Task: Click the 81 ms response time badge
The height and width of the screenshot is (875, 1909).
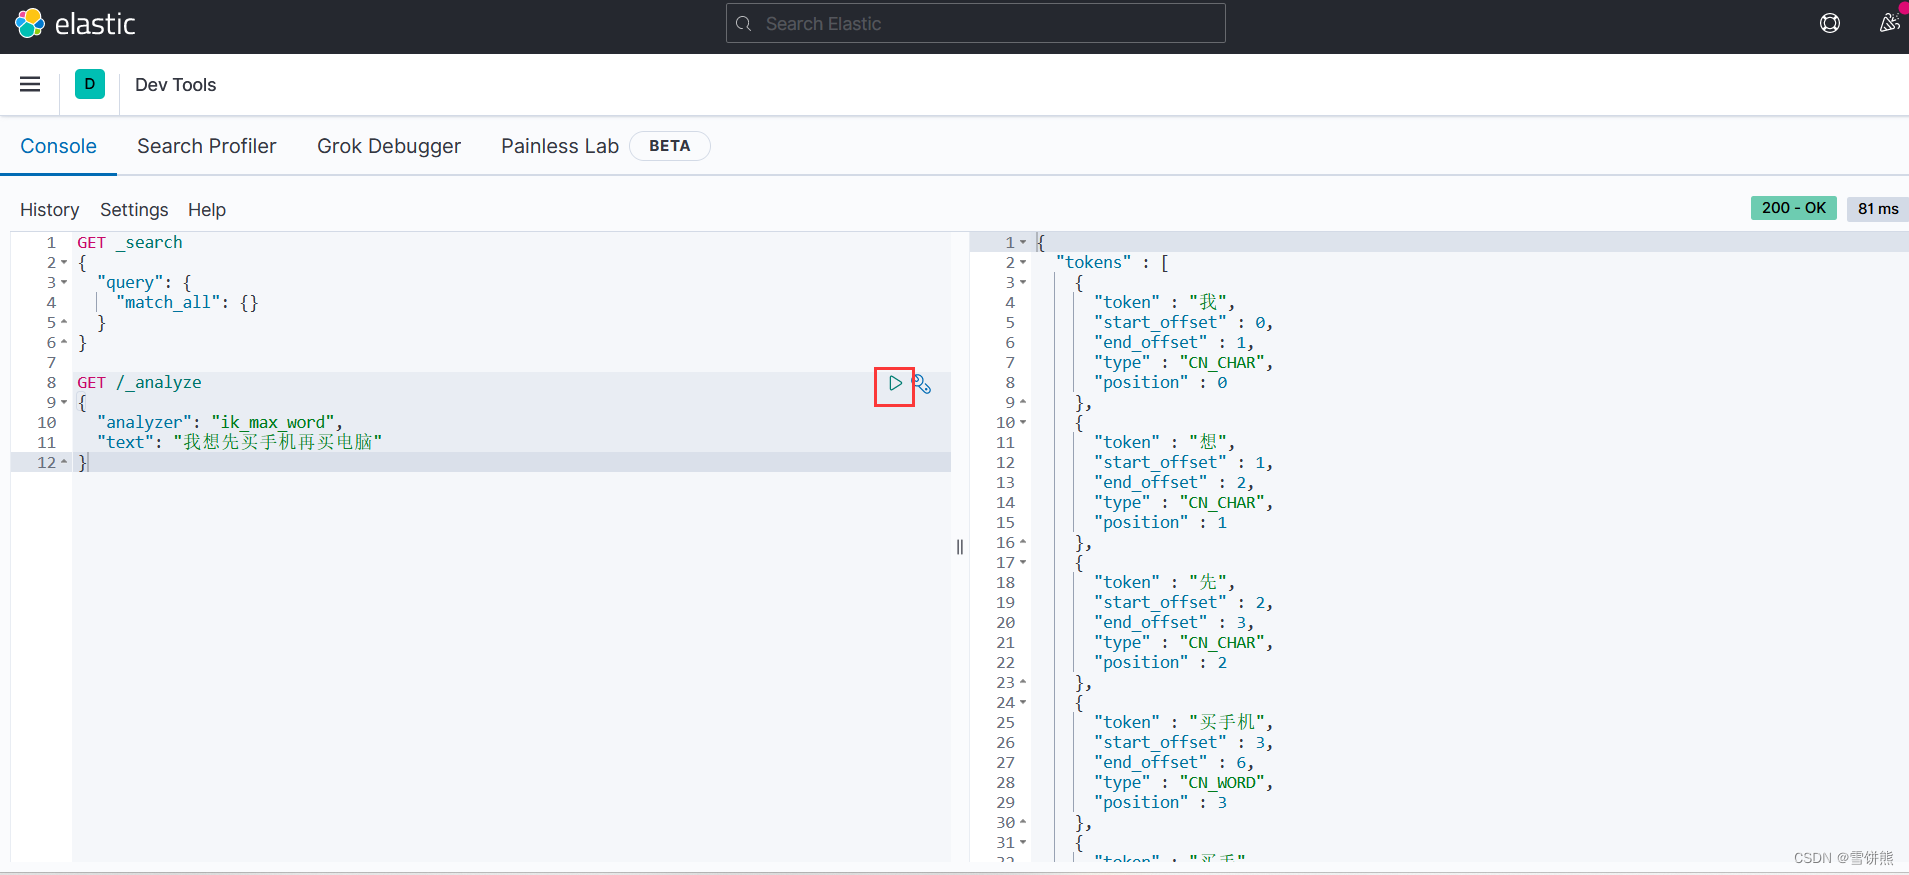Action: pos(1877,208)
